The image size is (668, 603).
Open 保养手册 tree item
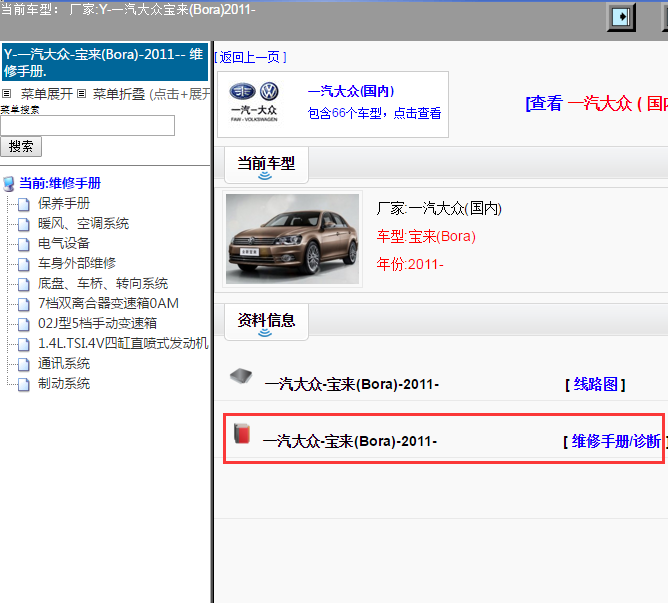click(x=64, y=203)
